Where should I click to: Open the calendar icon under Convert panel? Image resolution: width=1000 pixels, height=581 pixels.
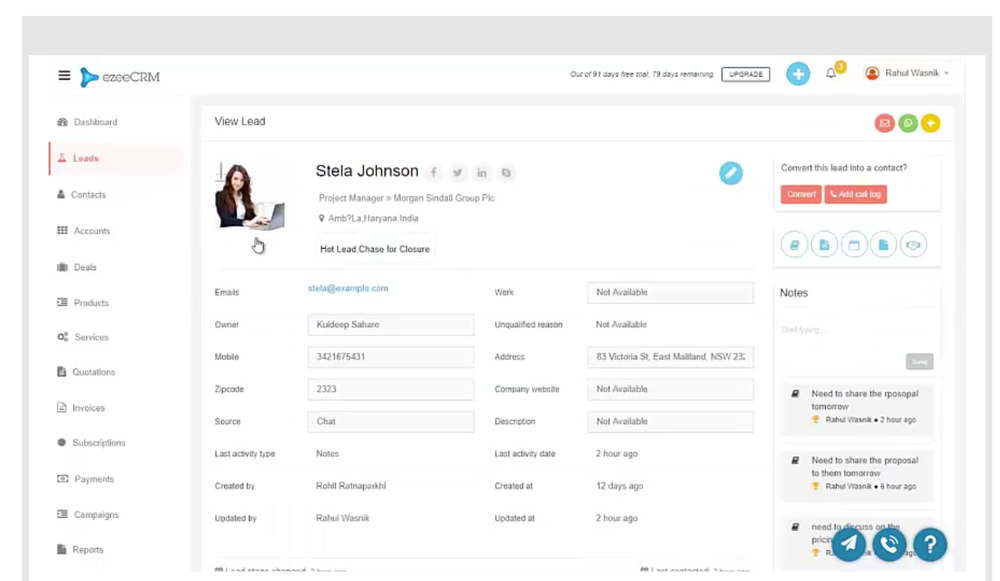[853, 244]
